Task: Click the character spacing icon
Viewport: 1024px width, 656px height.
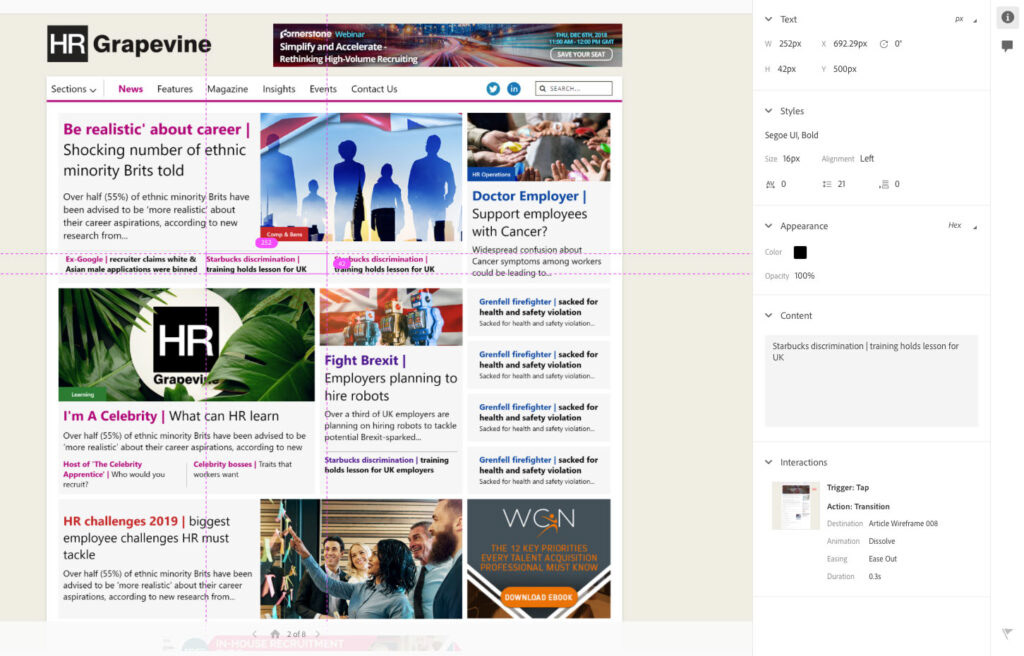Action: tap(770, 184)
